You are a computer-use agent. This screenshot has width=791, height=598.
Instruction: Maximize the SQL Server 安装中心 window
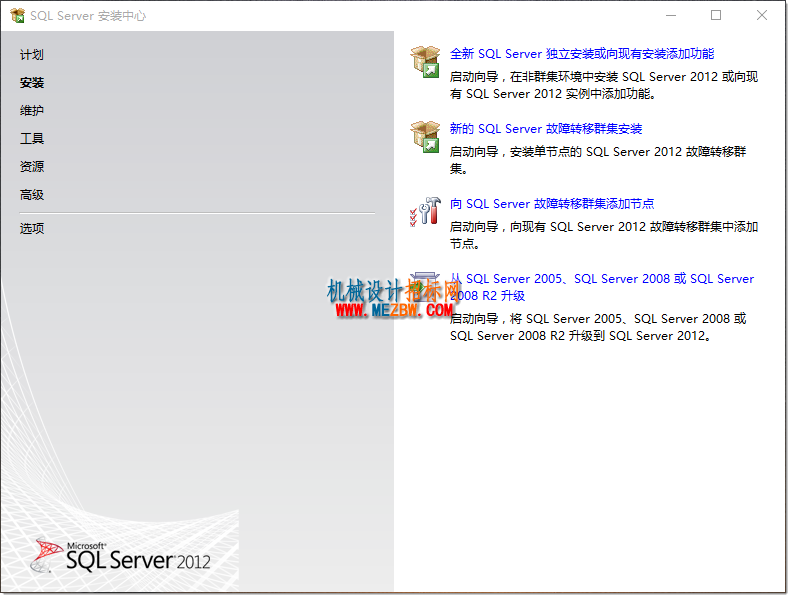[715, 16]
